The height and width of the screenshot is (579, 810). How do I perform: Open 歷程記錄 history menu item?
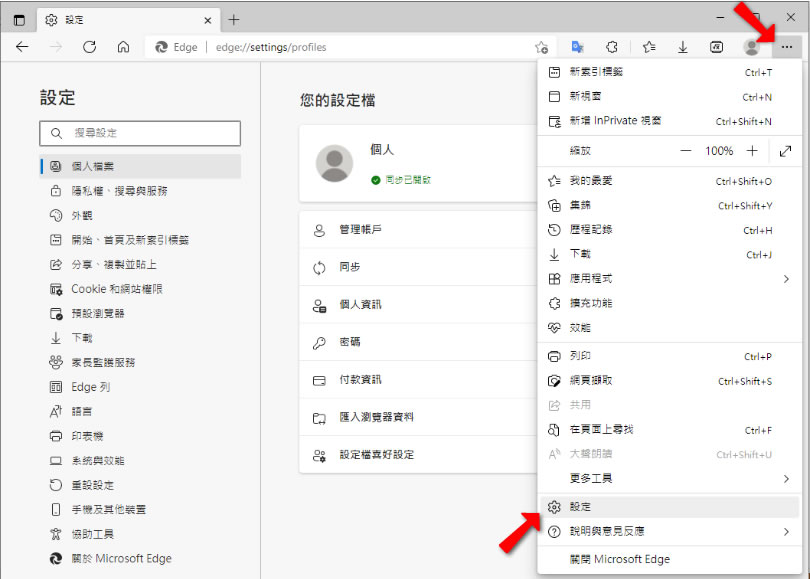(x=669, y=230)
